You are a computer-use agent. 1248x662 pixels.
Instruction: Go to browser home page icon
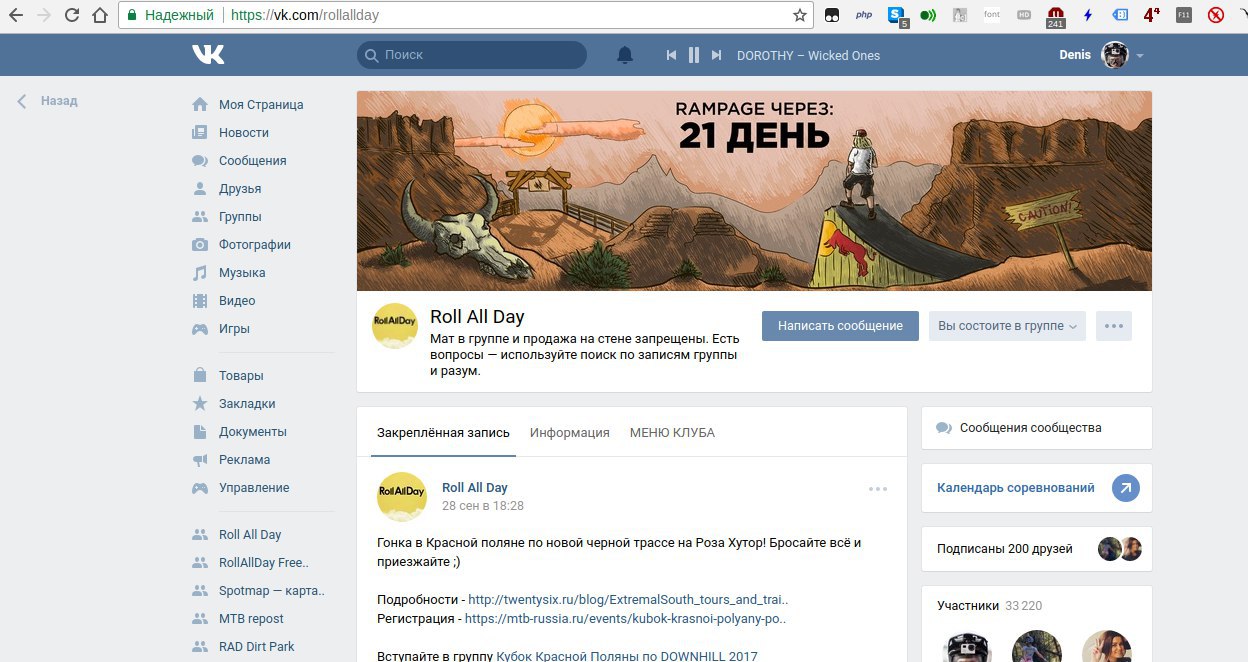tap(99, 15)
